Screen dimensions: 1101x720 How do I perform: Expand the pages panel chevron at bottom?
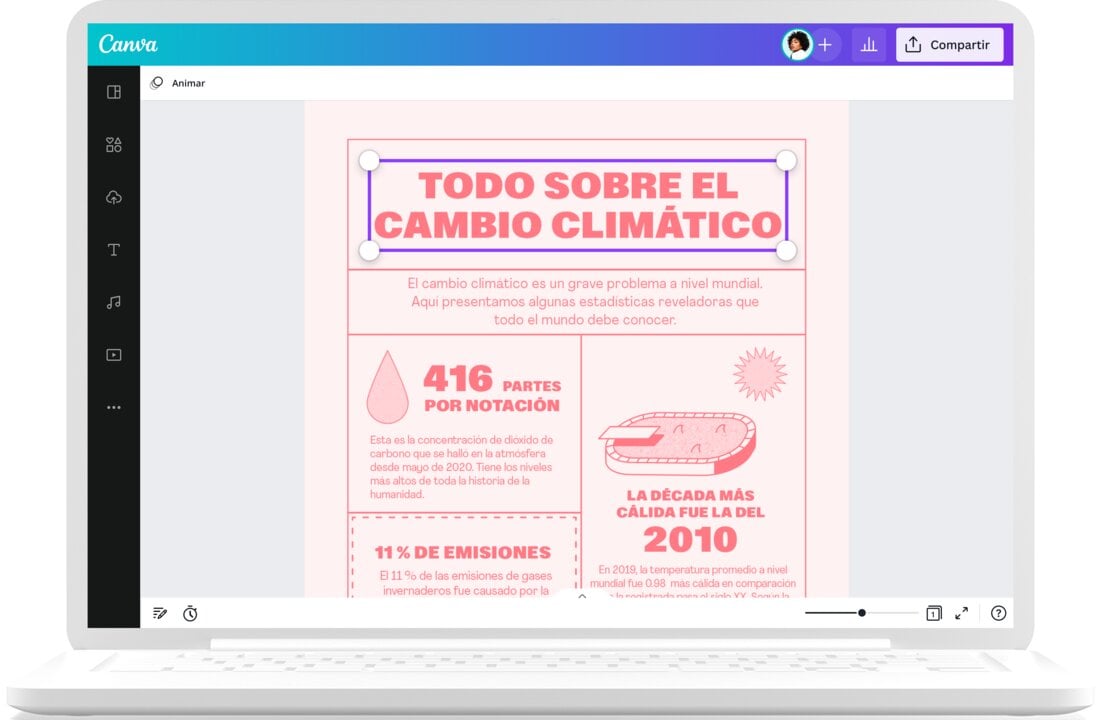click(582, 596)
